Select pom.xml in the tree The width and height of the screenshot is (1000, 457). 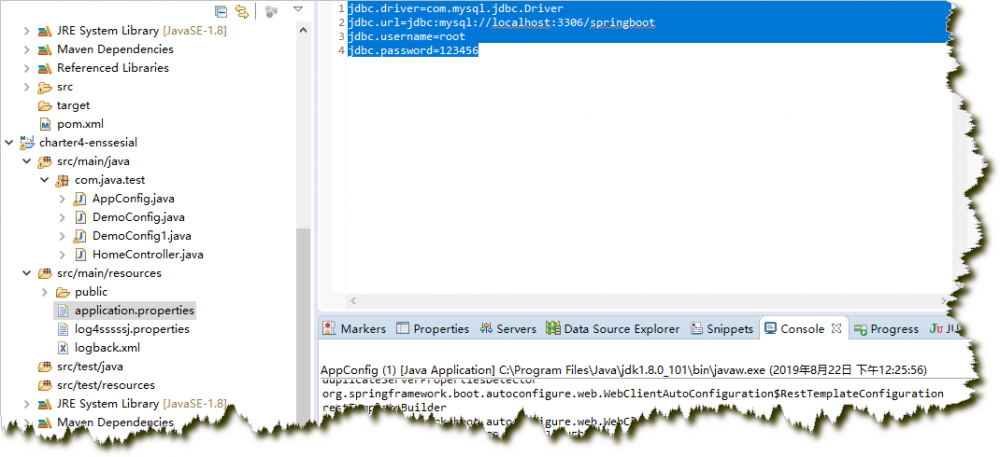coord(80,124)
